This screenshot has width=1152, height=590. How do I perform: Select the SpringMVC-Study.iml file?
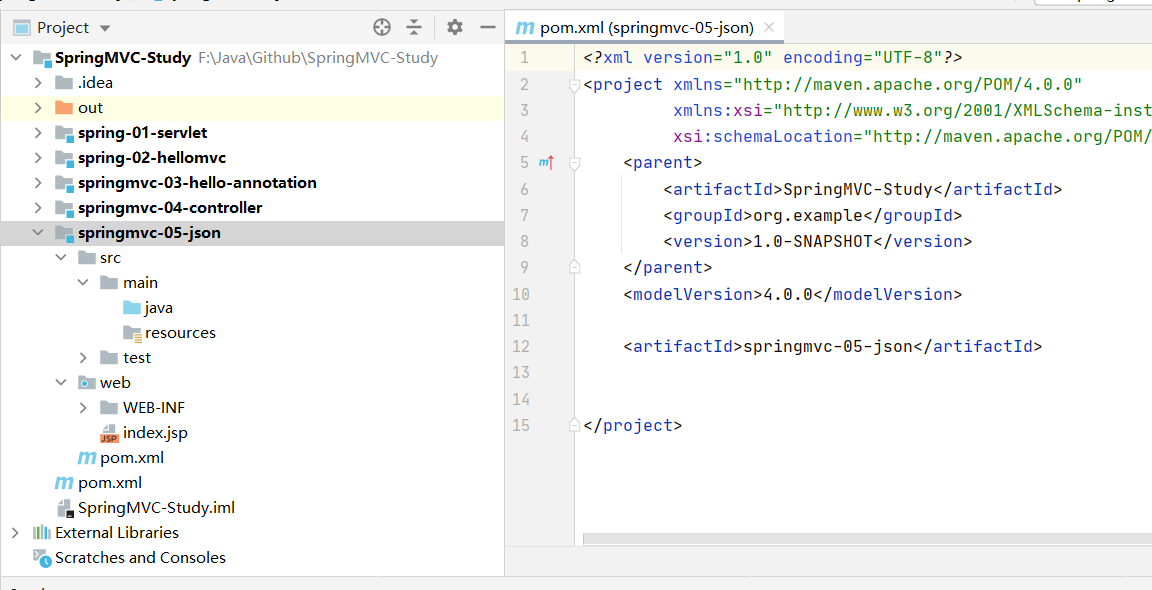(x=156, y=508)
